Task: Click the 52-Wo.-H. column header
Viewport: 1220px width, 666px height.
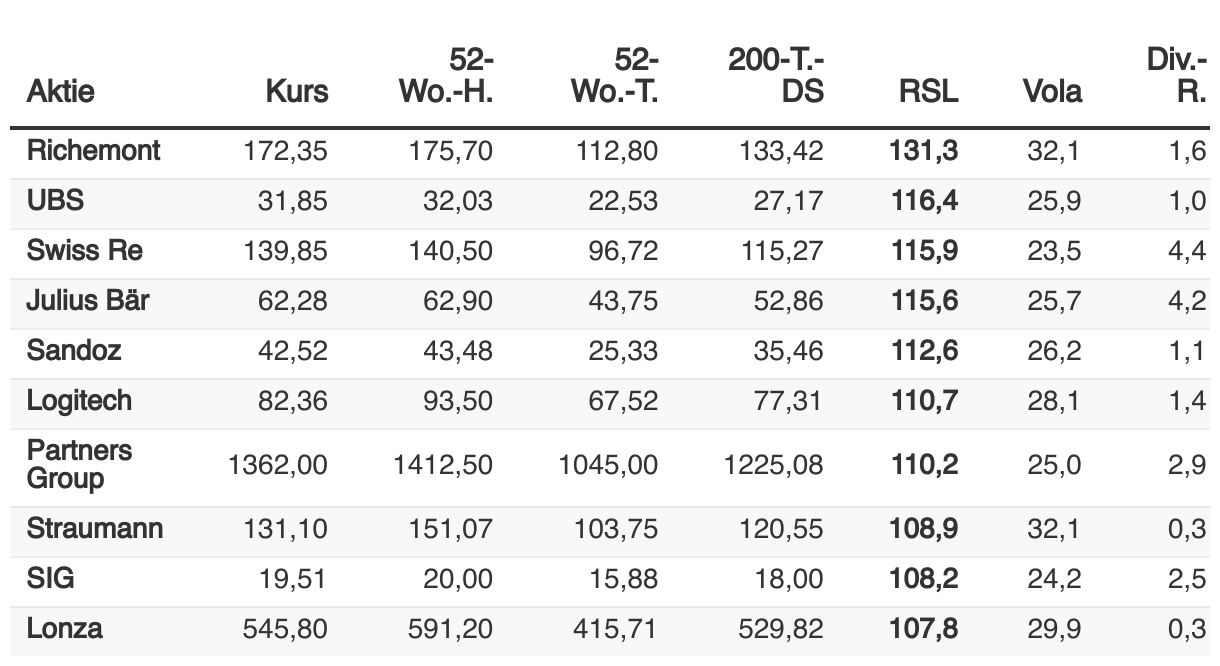Action: tap(446, 77)
